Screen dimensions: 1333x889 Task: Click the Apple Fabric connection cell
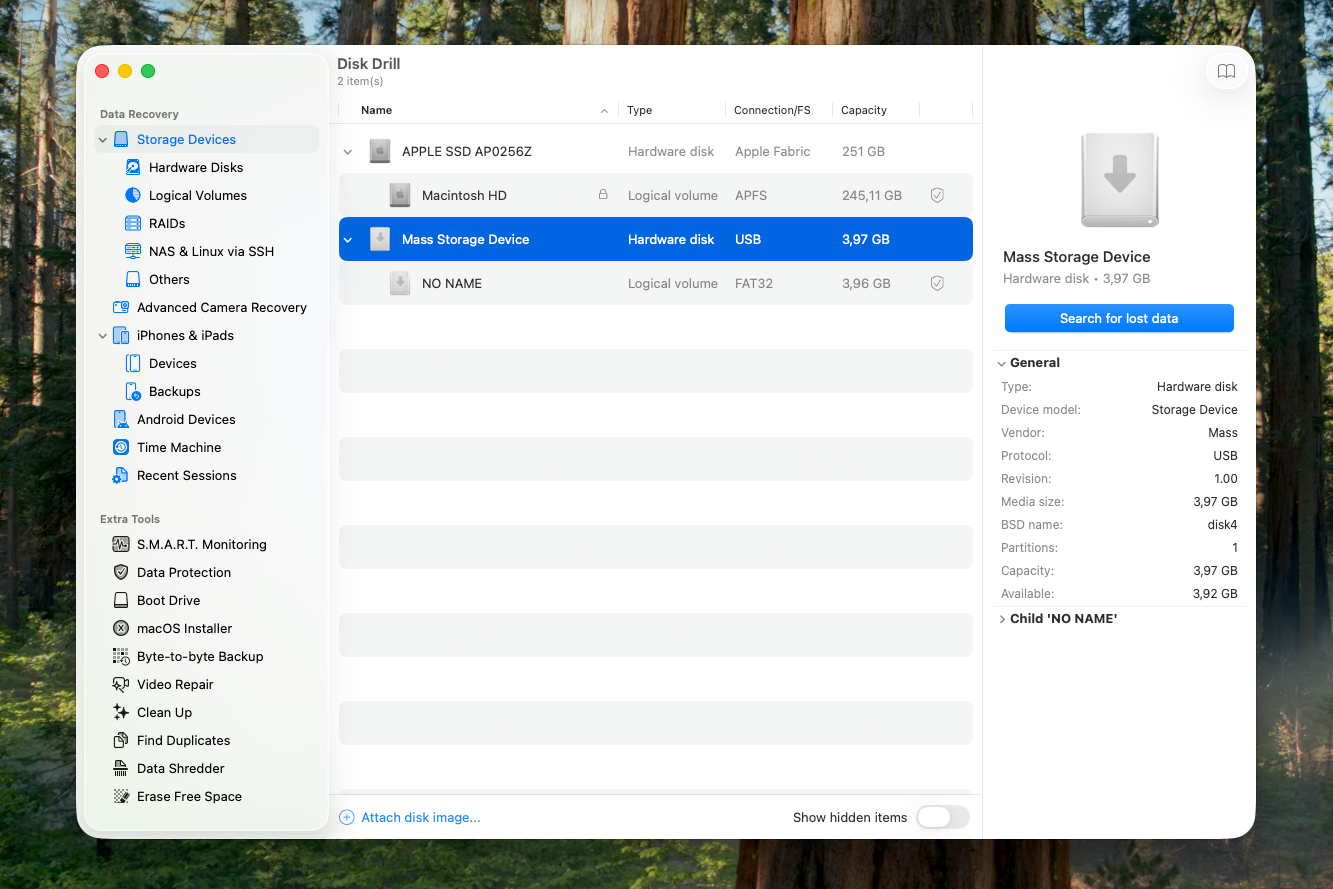click(773, 151)
